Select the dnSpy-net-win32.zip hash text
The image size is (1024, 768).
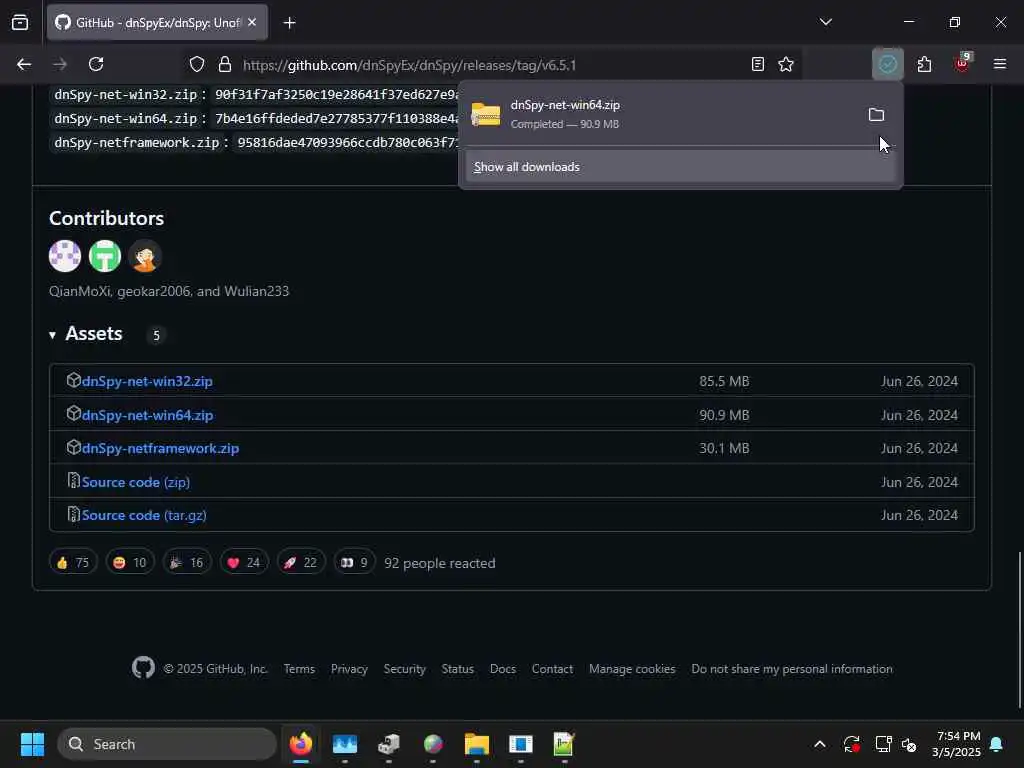pos(336,95)
